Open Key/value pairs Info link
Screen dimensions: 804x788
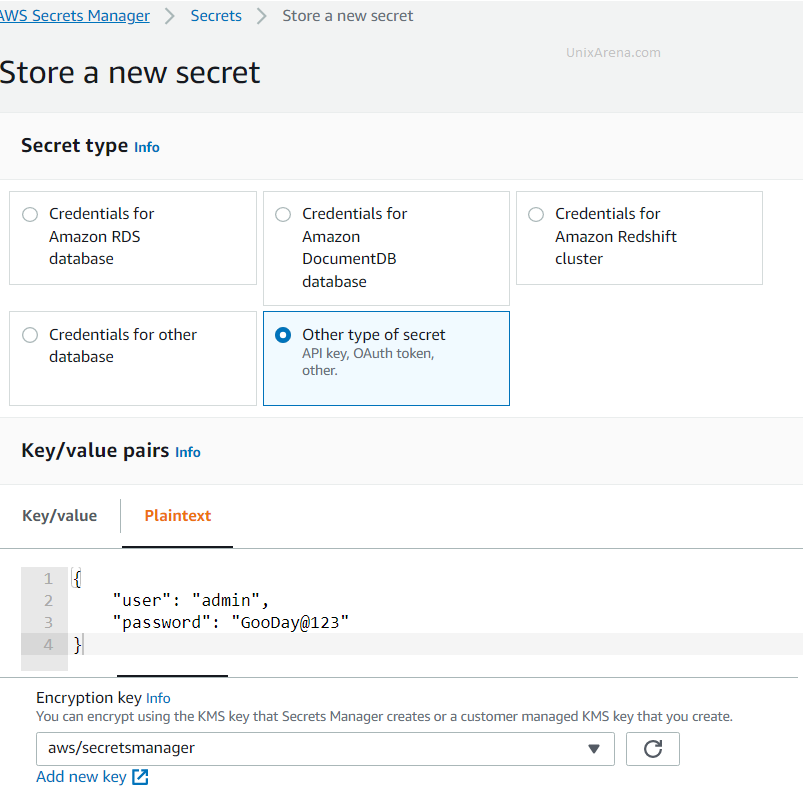188,452
